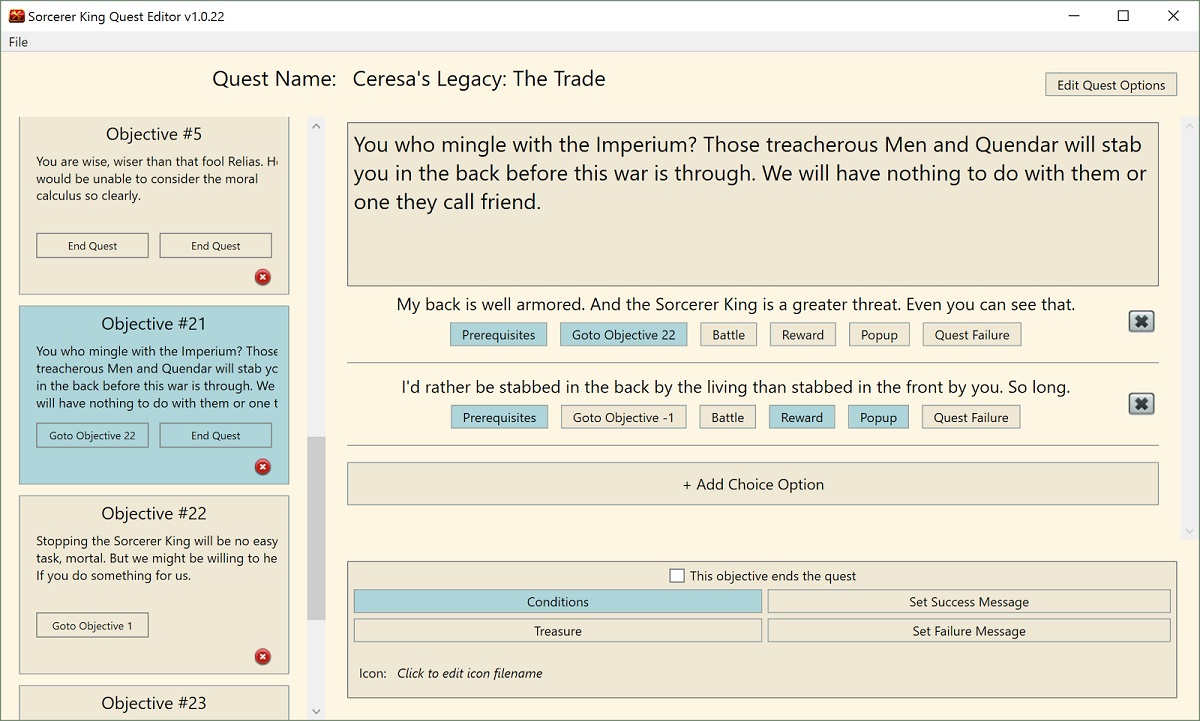
Task: Select the Objective #22 card title
Action: coord(154,514)
